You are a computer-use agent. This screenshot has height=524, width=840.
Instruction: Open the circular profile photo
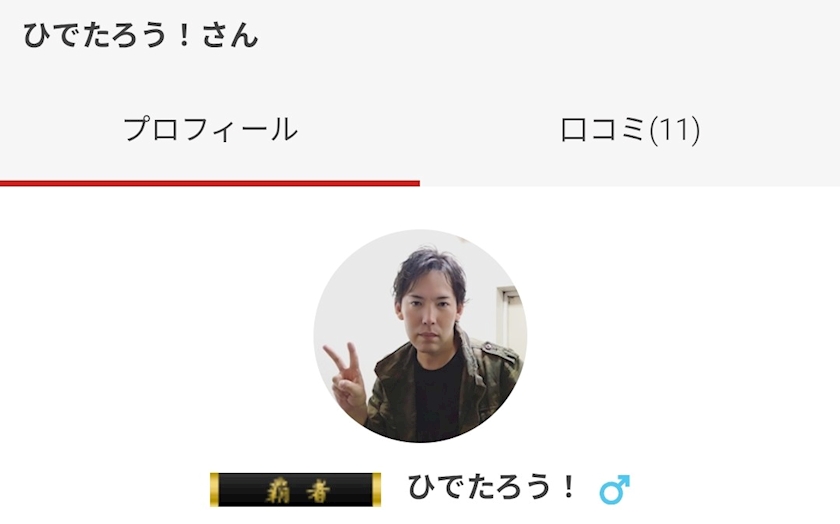point(420,336)
